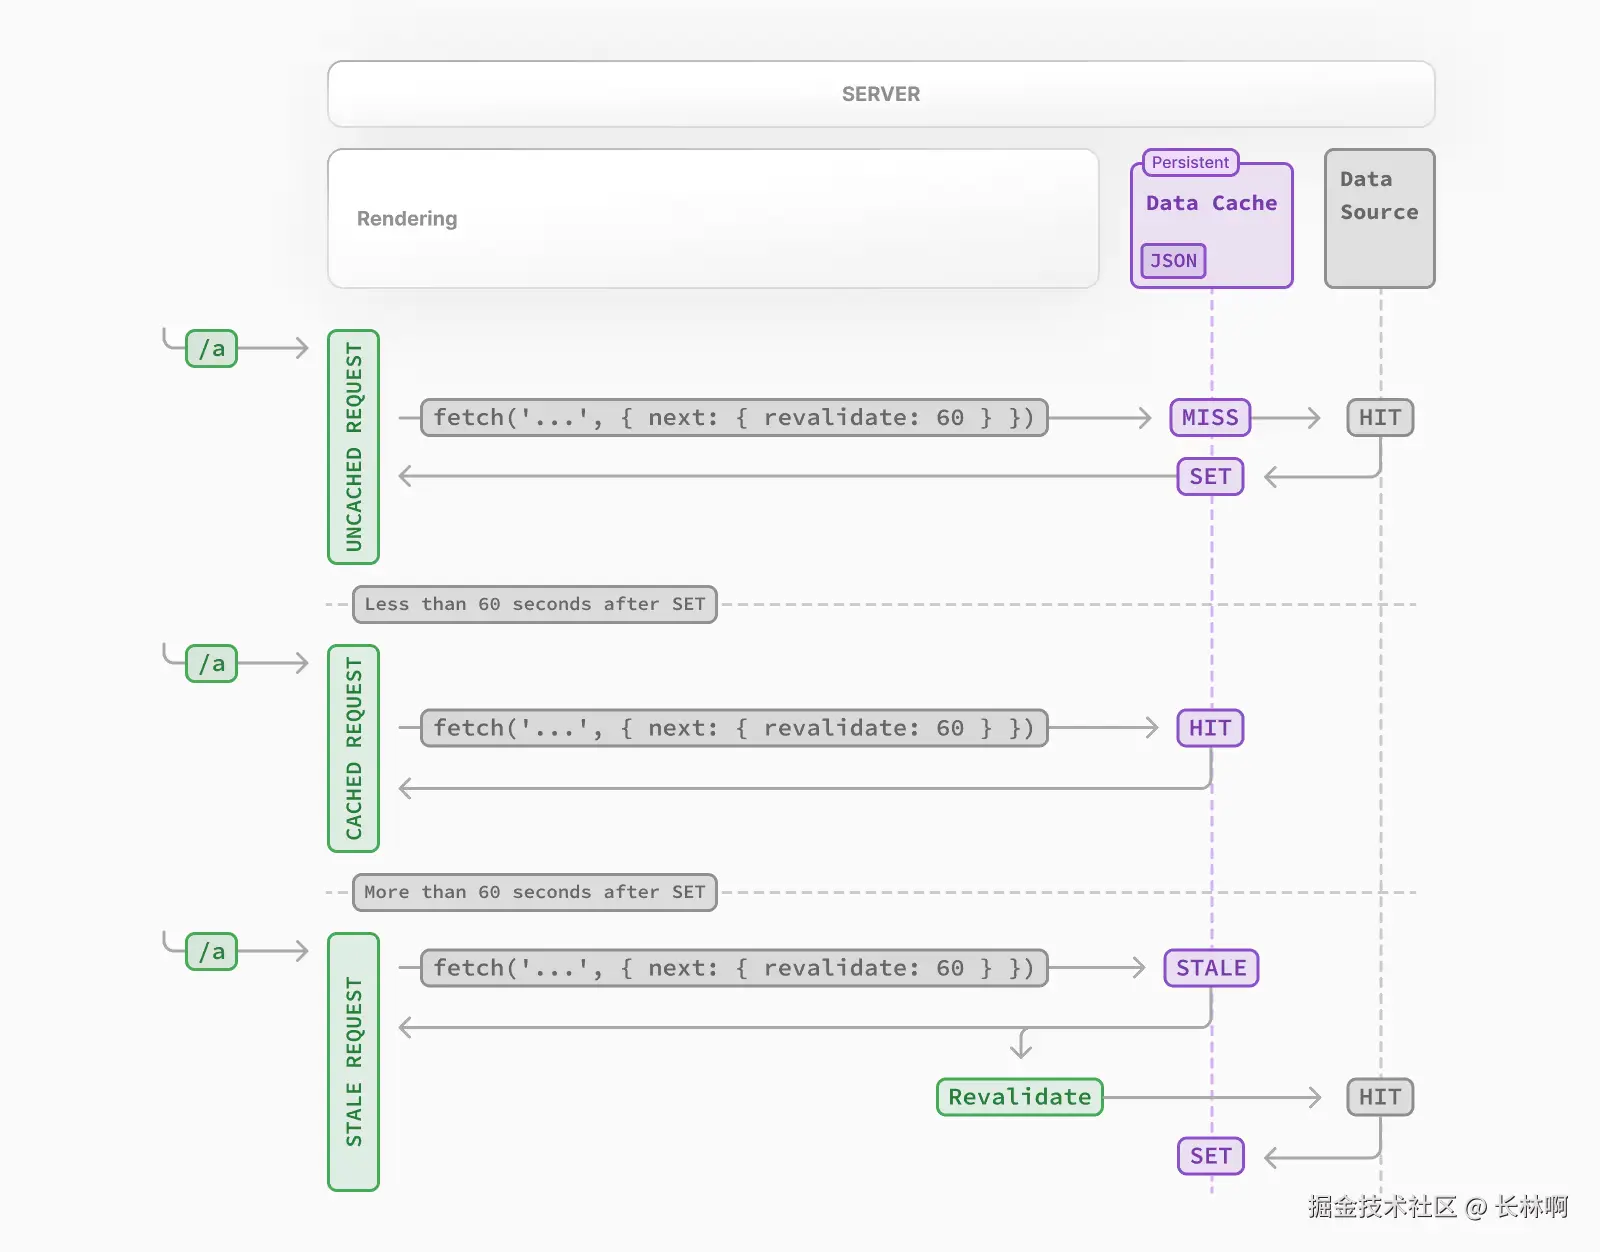
Task: Select the CACHED REQUEST vertical bar
Action: (353, 748)
